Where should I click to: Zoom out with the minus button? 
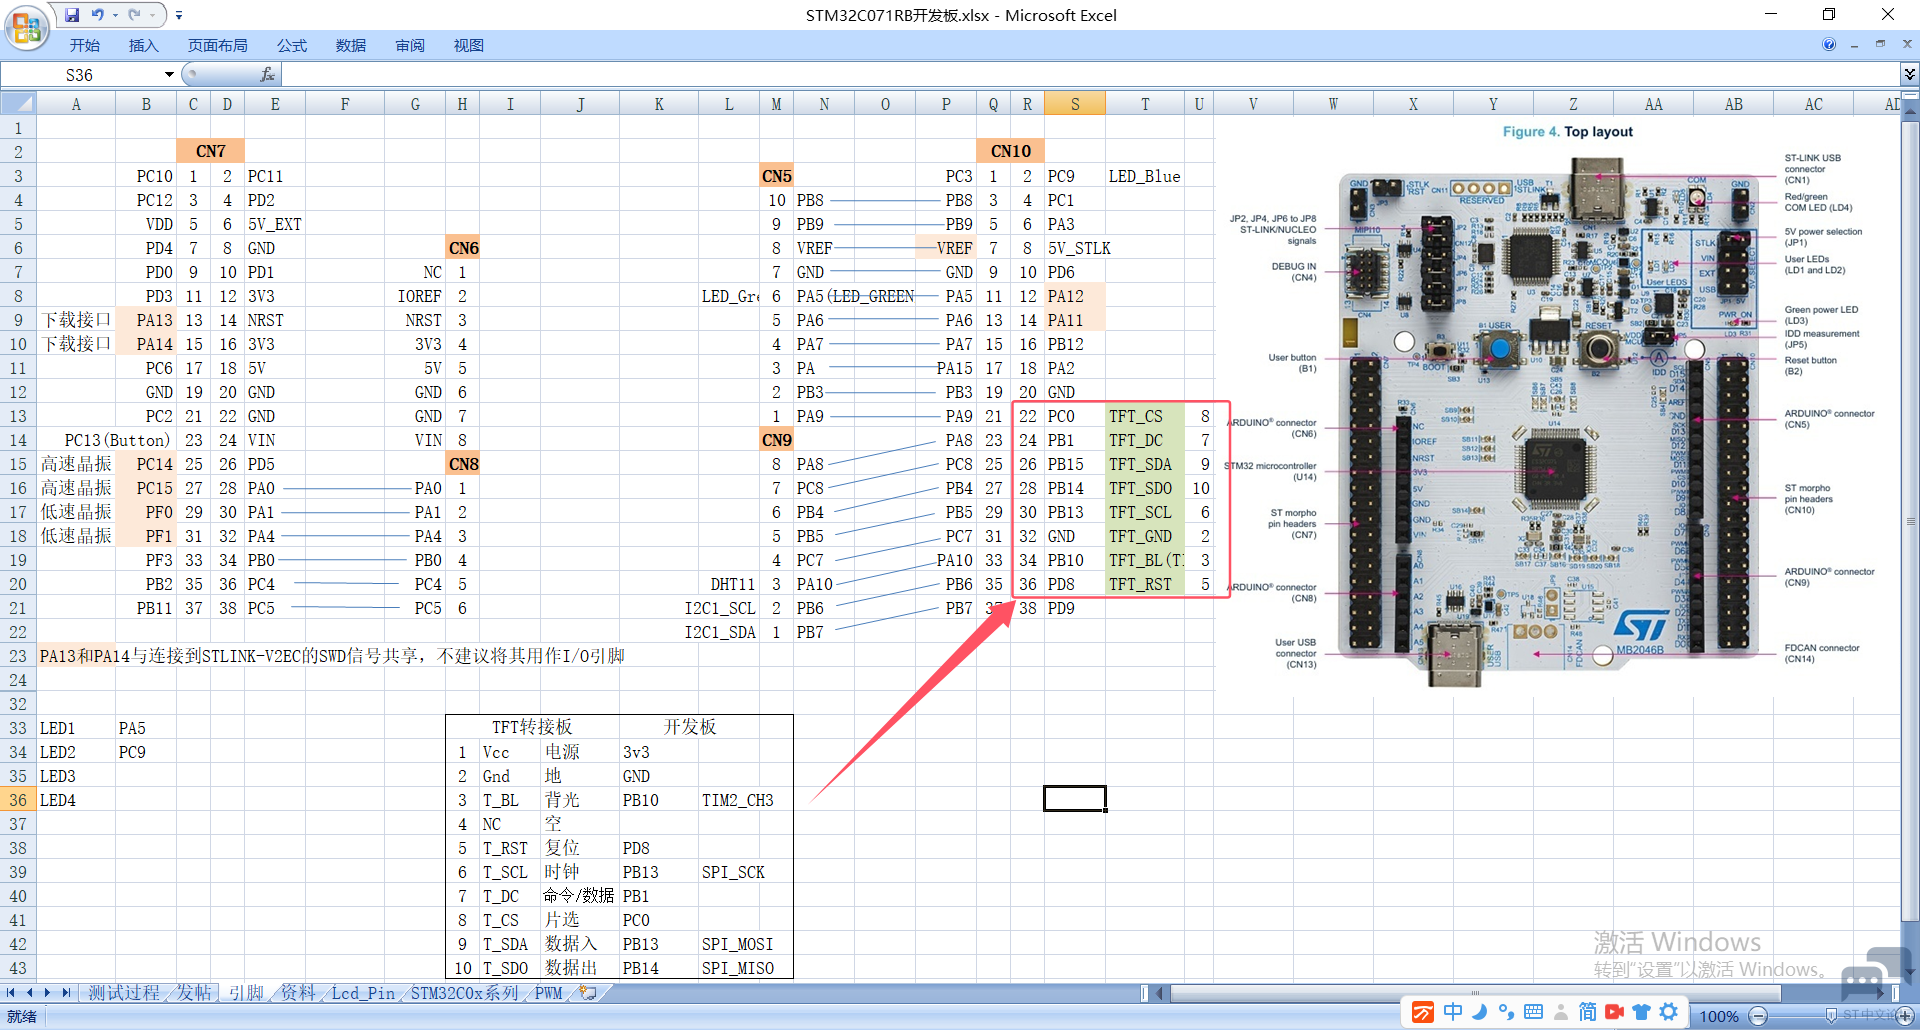[x=1758, y=1016]
